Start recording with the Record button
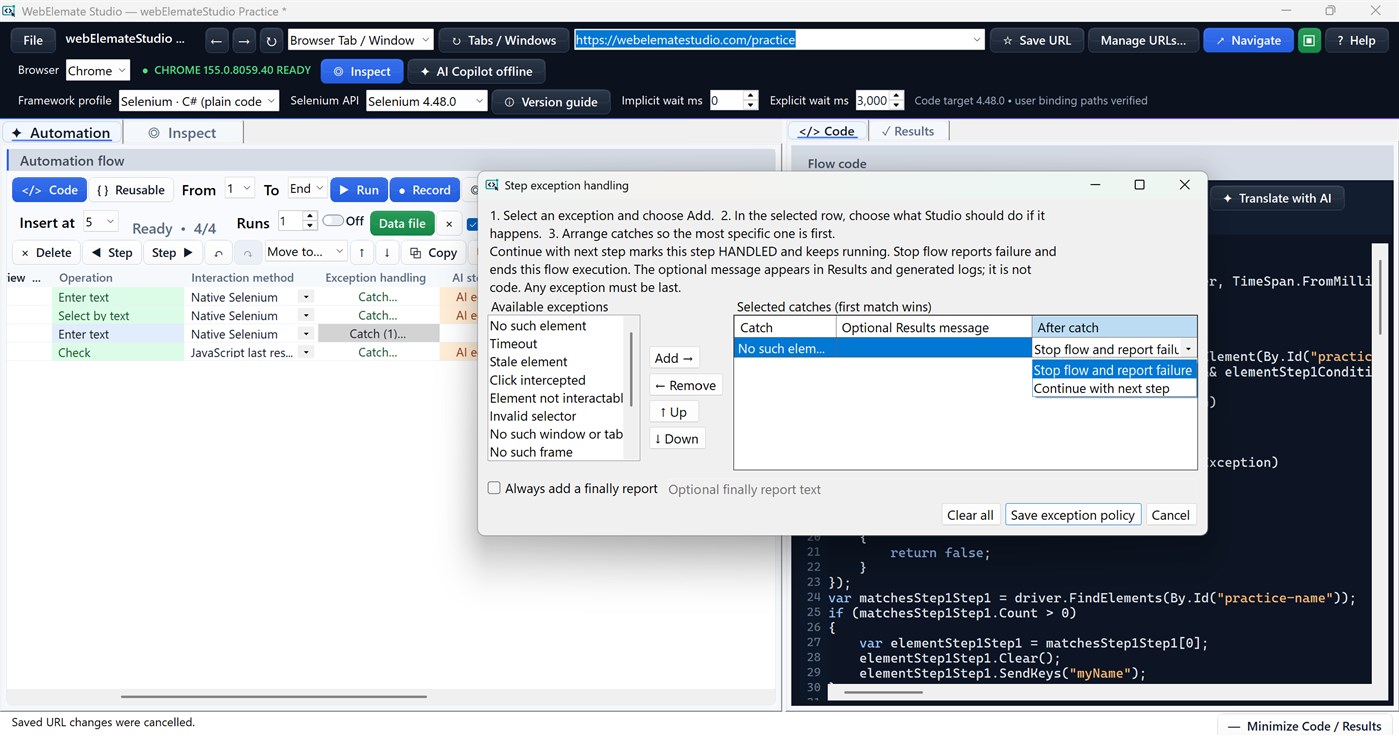Image resolution: width=1399 pixels, height=736 pixels. (424, 190)
